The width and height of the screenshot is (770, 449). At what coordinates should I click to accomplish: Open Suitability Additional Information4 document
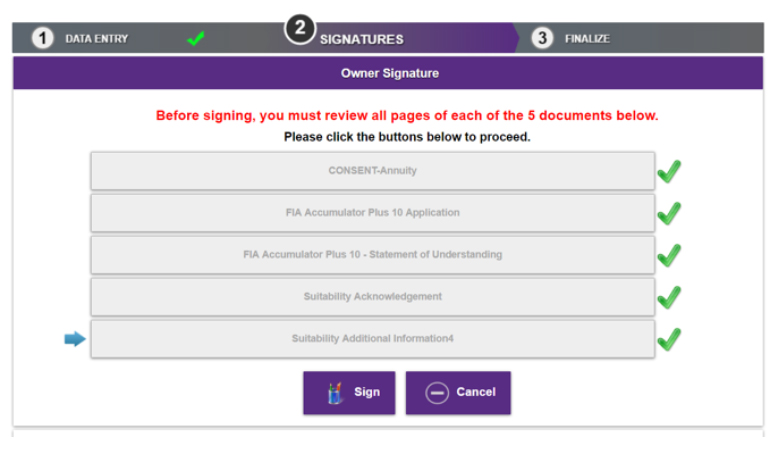pos(373,339)
